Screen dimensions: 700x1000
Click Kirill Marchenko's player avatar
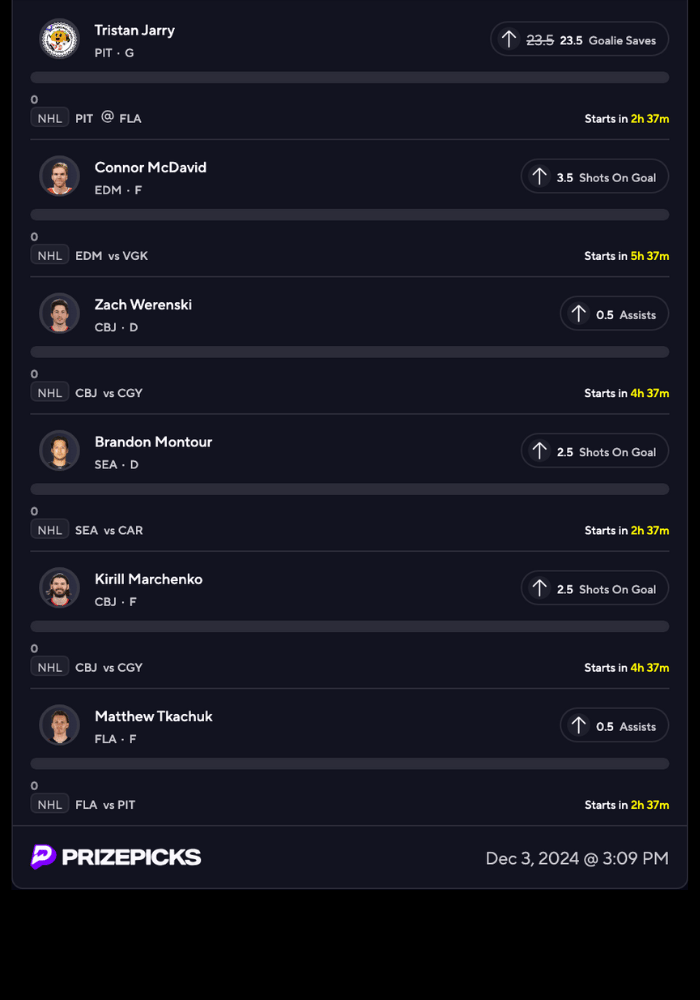coord(59,587)
